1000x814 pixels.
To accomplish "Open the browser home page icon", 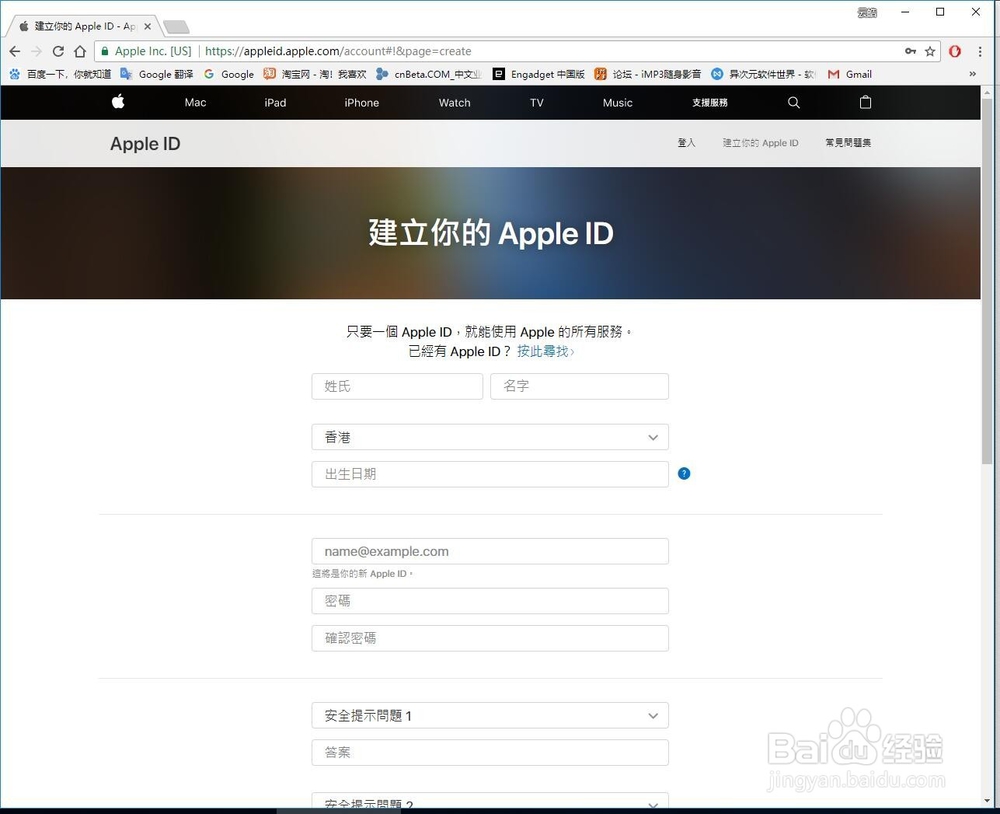I will (x=80, y=52).
